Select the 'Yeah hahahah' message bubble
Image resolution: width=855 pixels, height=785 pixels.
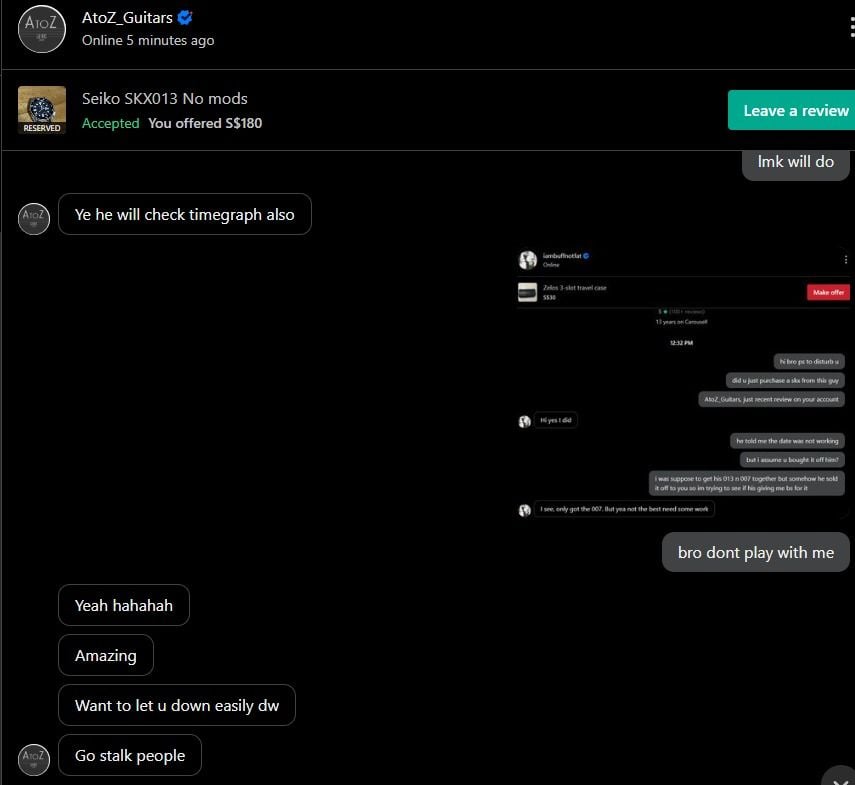124,605
